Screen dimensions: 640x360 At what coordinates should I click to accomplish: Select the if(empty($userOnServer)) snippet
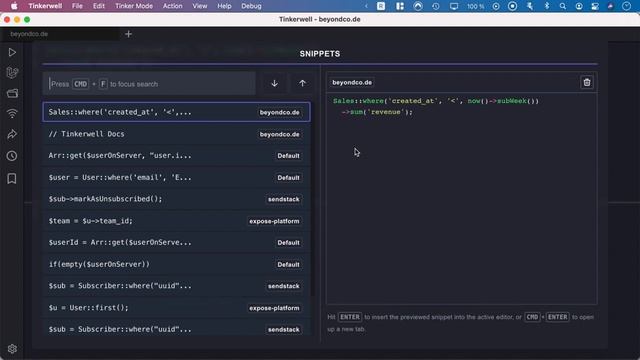(176, 264)
